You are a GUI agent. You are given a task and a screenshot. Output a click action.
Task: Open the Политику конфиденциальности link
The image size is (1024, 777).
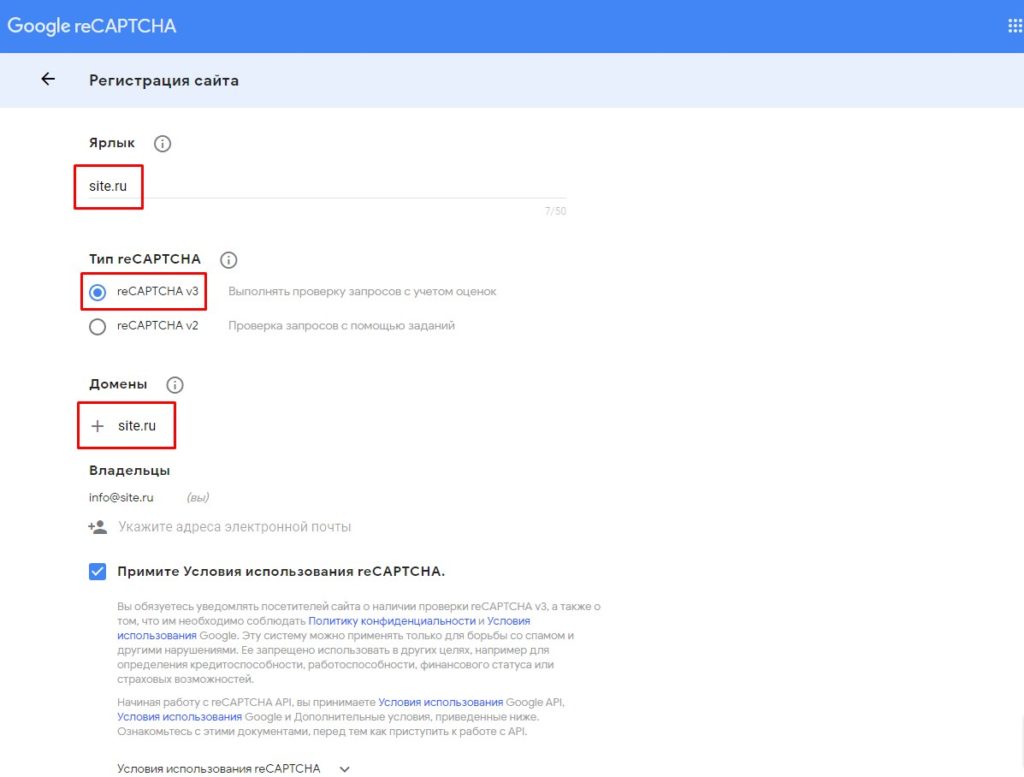point(391,621)
